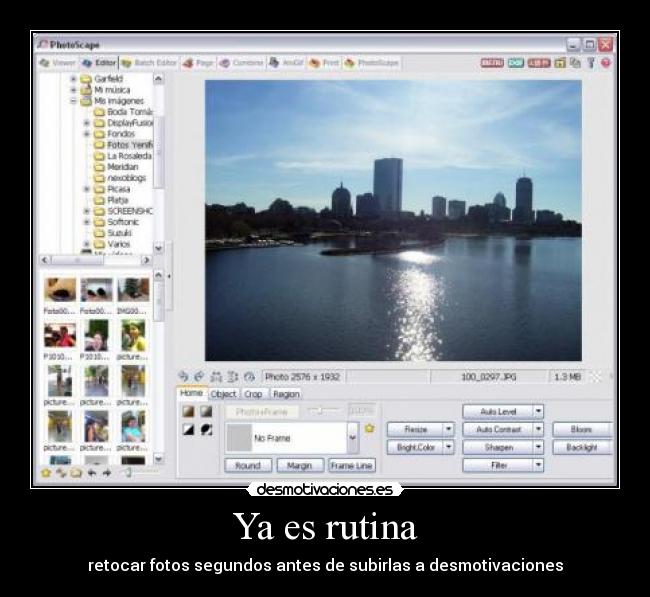The height and width of the screenshot is (597, 650).
Task: Apply the black-and-white square contrast icon
Action: pos(189,430)
